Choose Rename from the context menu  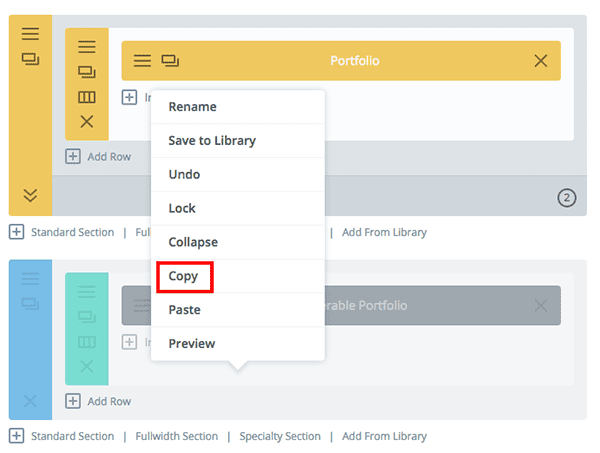[192, 106]
